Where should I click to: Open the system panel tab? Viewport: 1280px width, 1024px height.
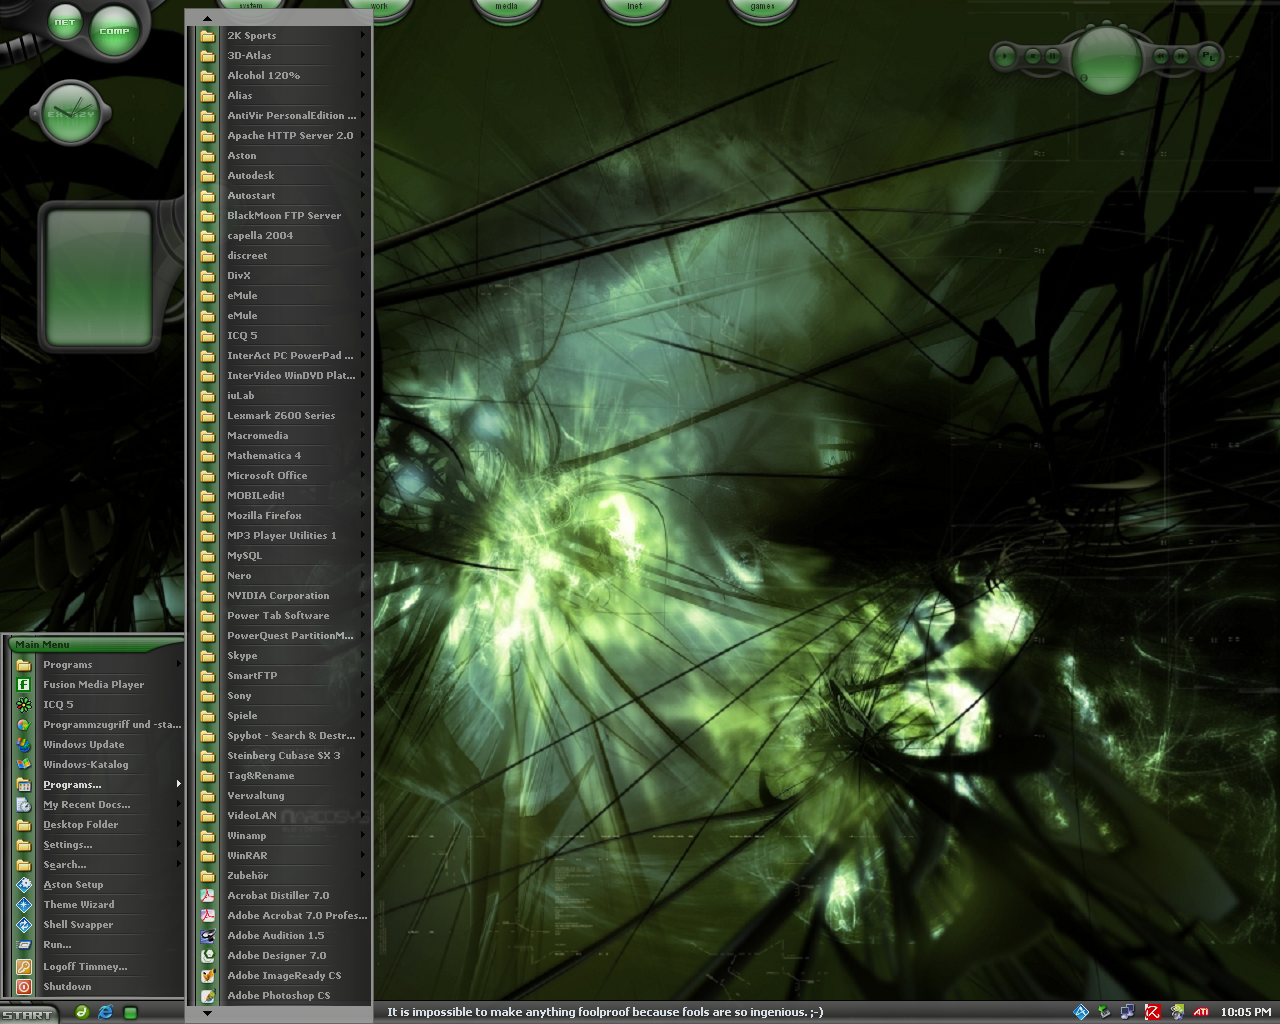251,8
